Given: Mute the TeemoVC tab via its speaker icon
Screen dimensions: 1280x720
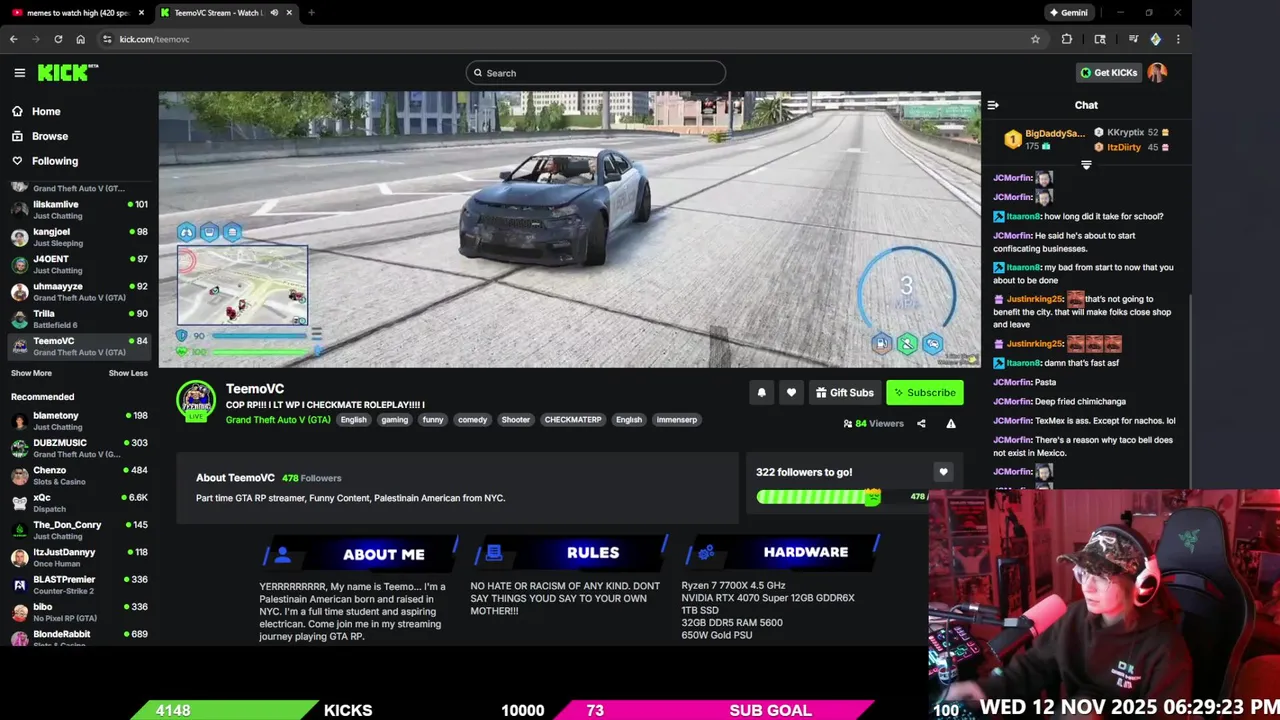Looking at the screenshot, I should point(274,13).
